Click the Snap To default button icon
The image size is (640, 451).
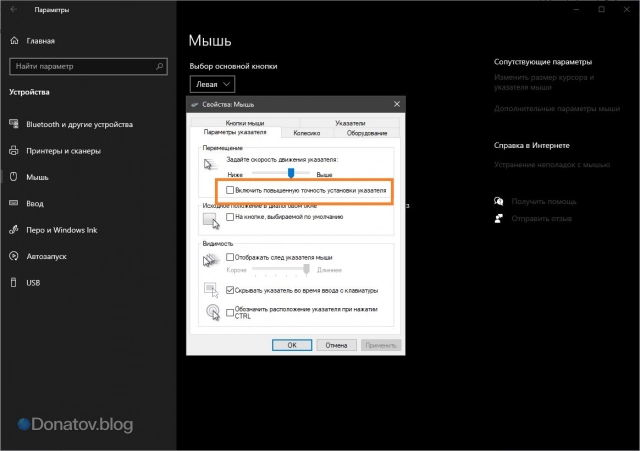click(x=211, y=220)
